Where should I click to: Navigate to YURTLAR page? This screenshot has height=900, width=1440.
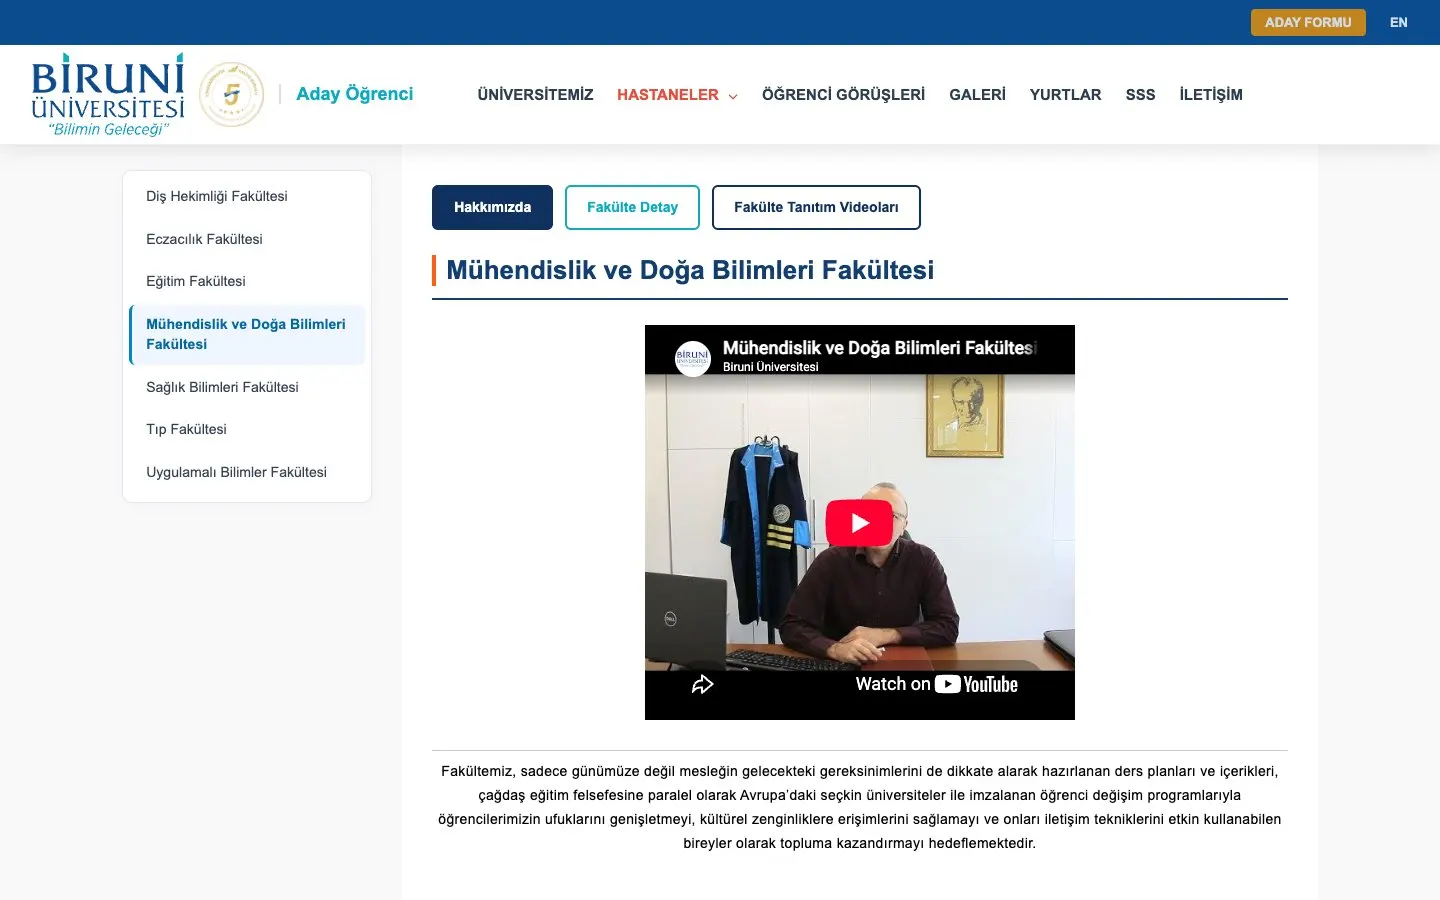(1065, 95)
